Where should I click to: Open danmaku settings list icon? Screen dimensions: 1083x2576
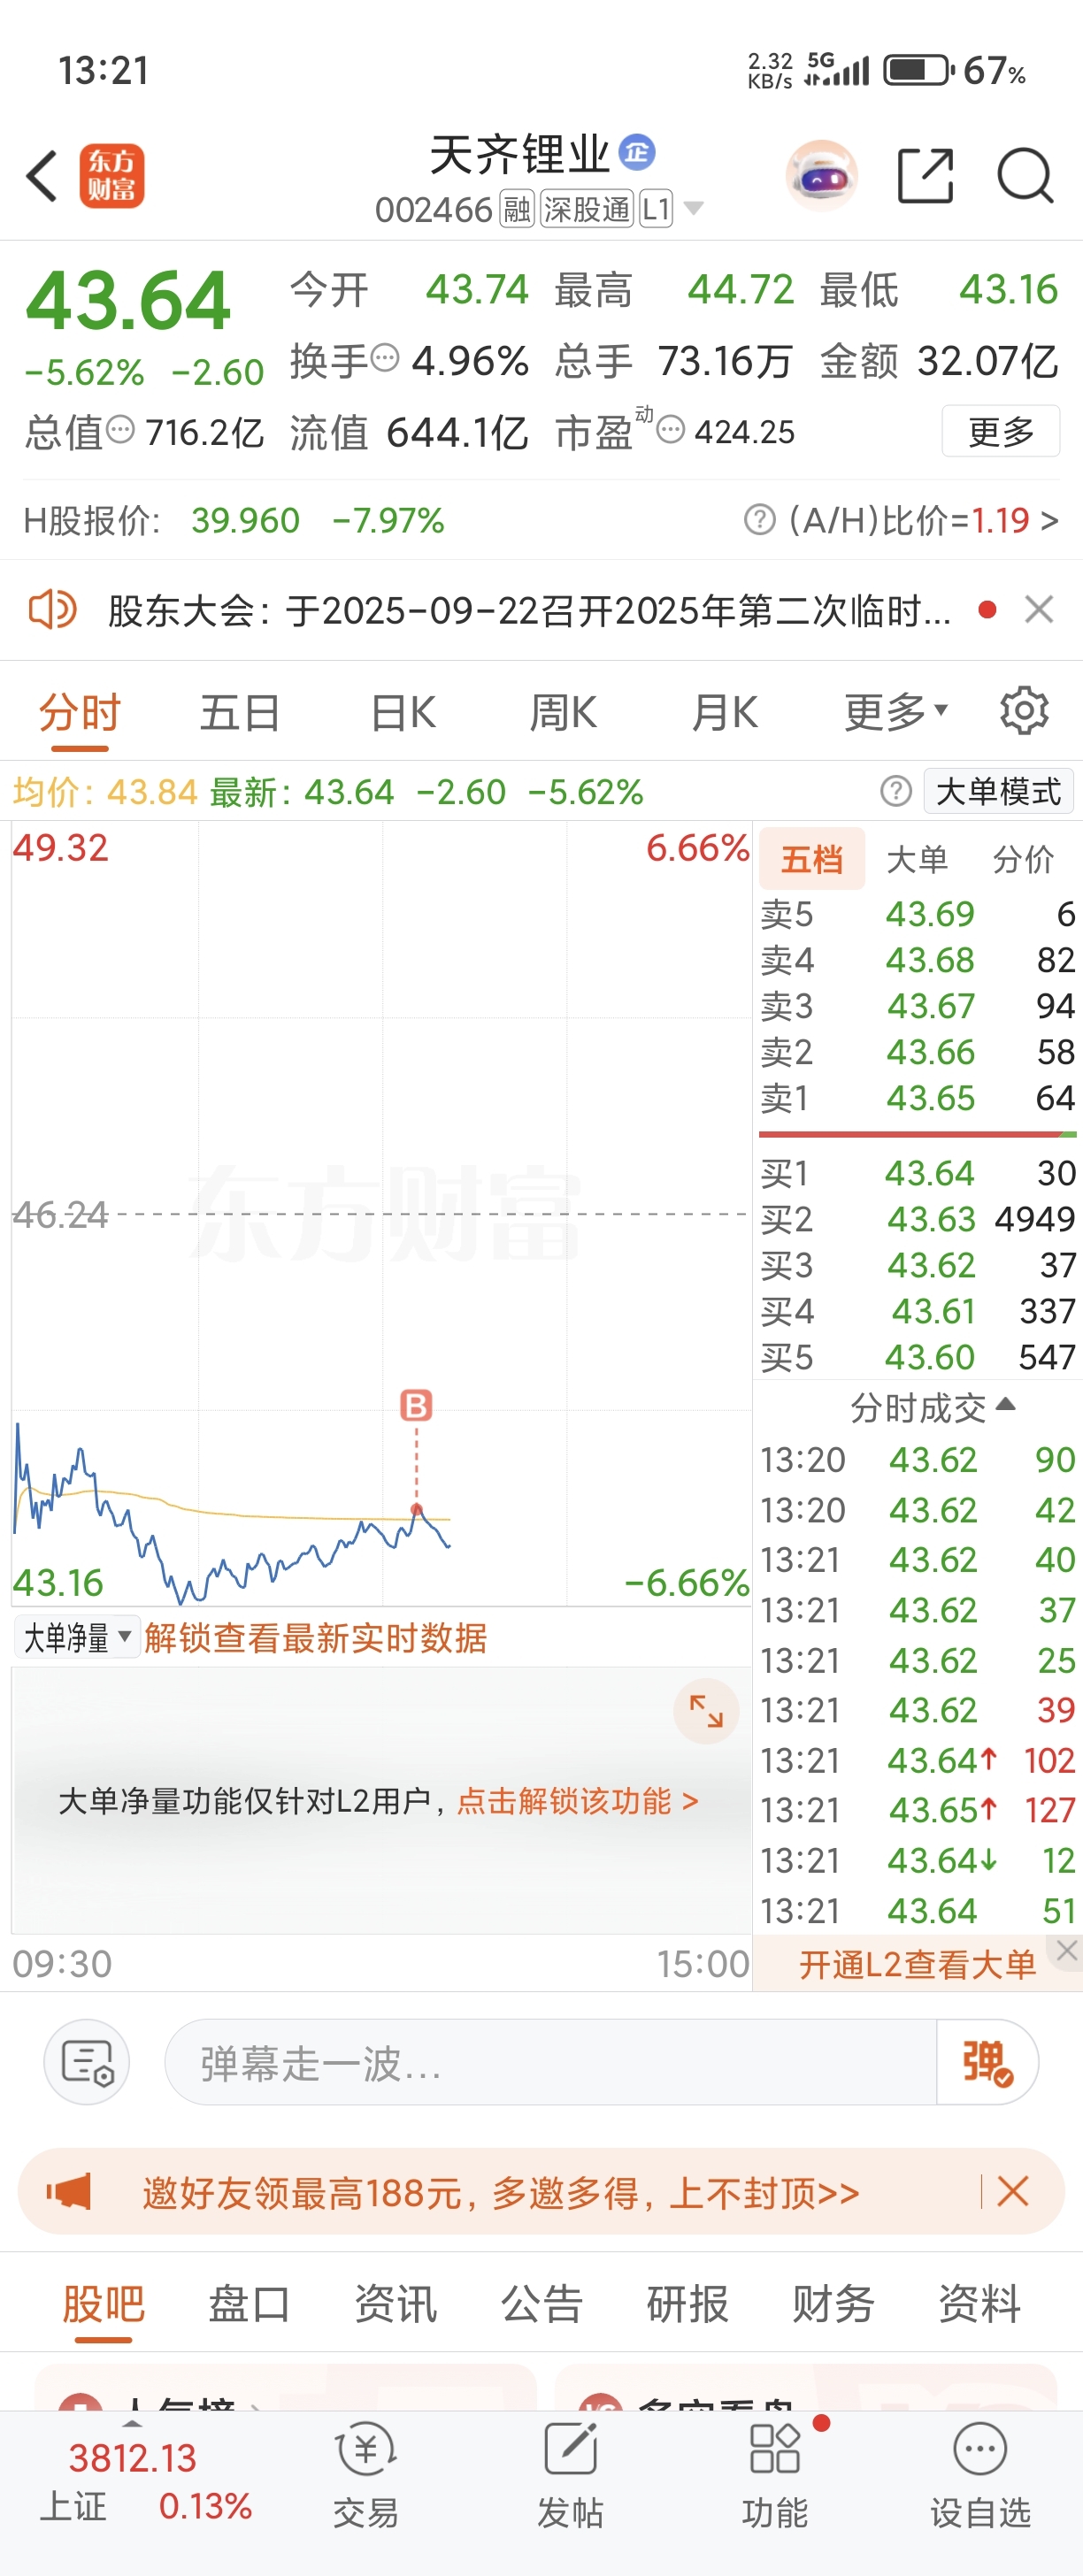point(87,2062)
